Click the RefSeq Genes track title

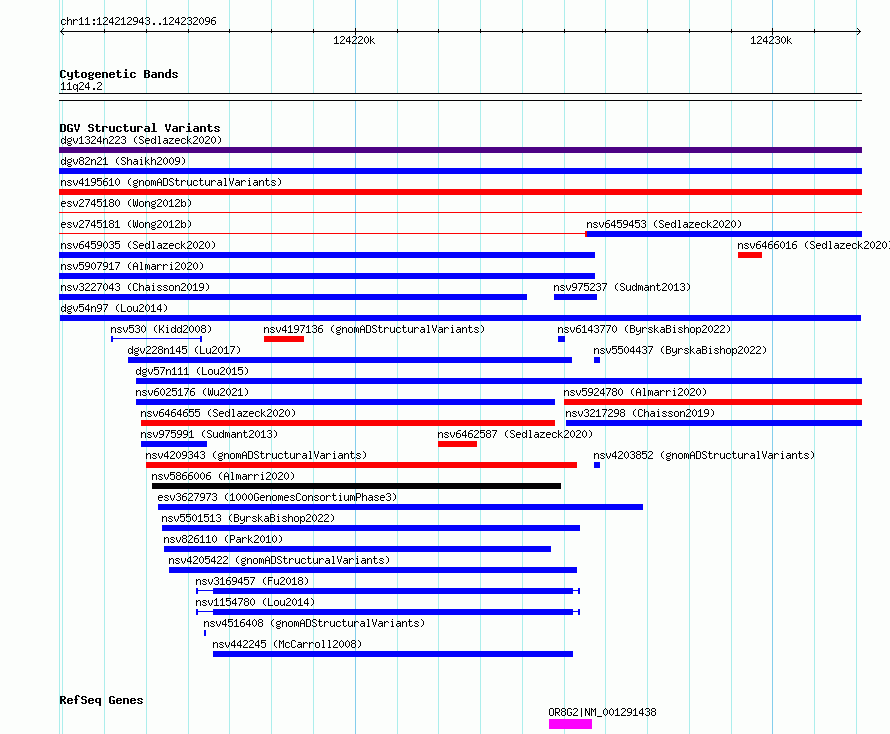[x=101, y=701]
